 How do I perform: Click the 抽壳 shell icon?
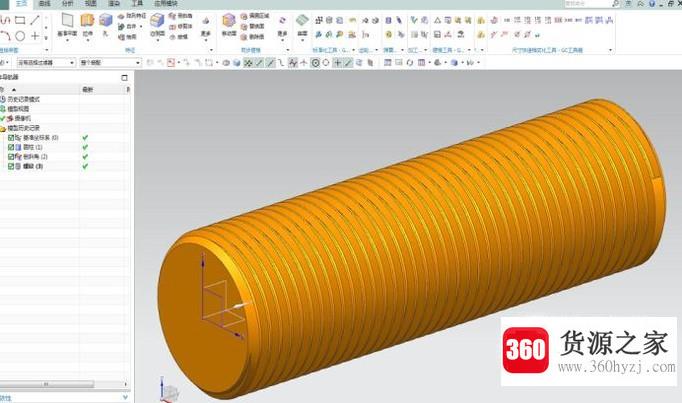click(121, 37)
